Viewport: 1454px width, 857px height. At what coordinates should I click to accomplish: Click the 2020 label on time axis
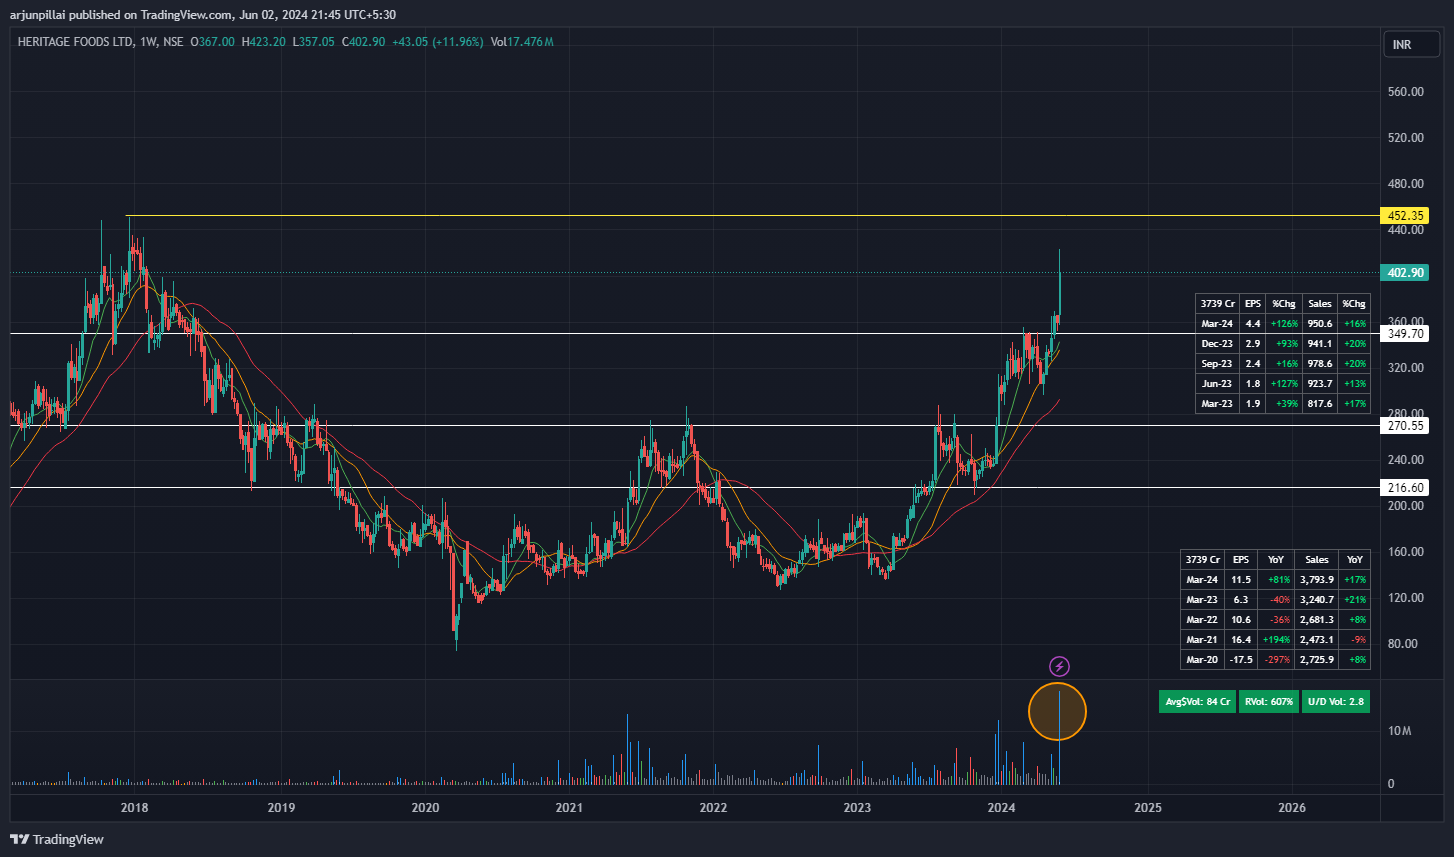[425, 807]
